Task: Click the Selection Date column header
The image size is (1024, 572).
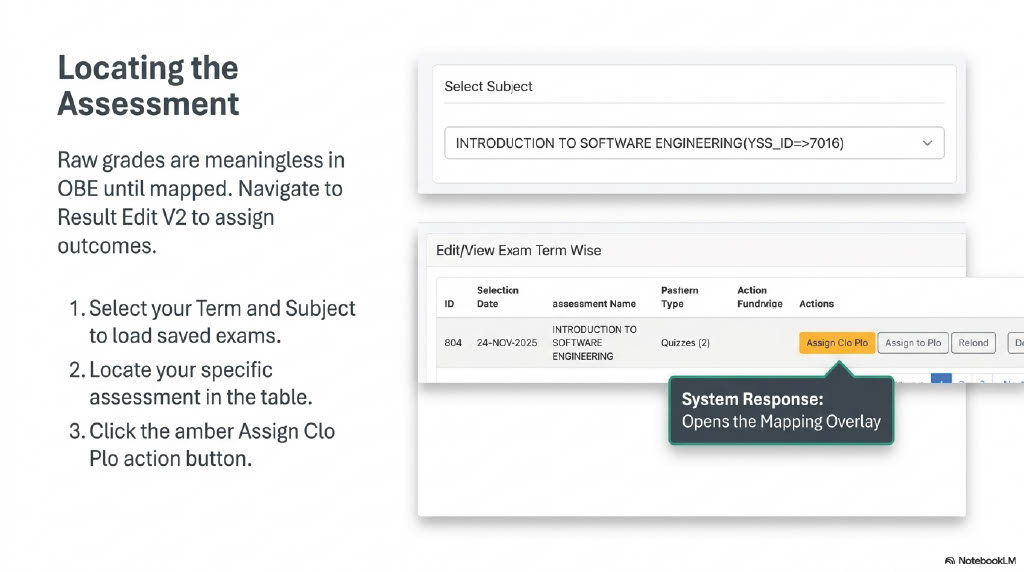Action: (498, 297)
